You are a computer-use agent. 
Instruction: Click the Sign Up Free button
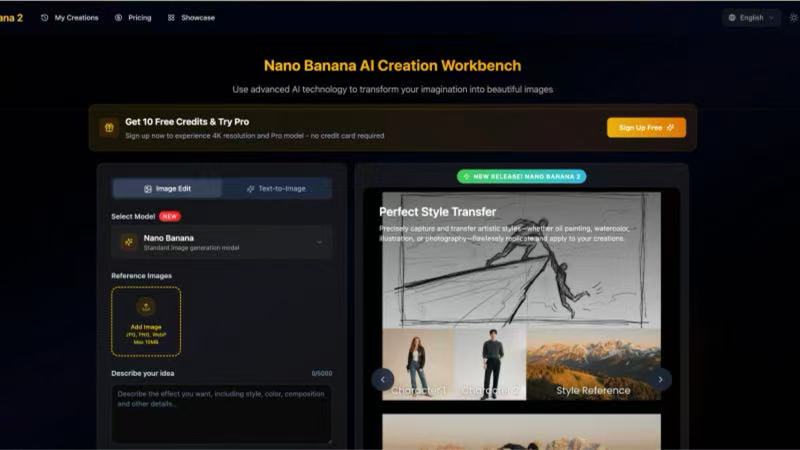click(x=646, y=128)
